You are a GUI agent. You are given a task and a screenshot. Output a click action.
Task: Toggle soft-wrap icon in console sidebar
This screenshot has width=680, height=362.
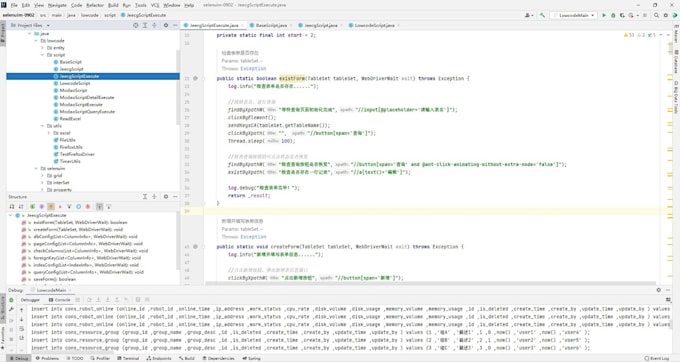coord(21,329)
